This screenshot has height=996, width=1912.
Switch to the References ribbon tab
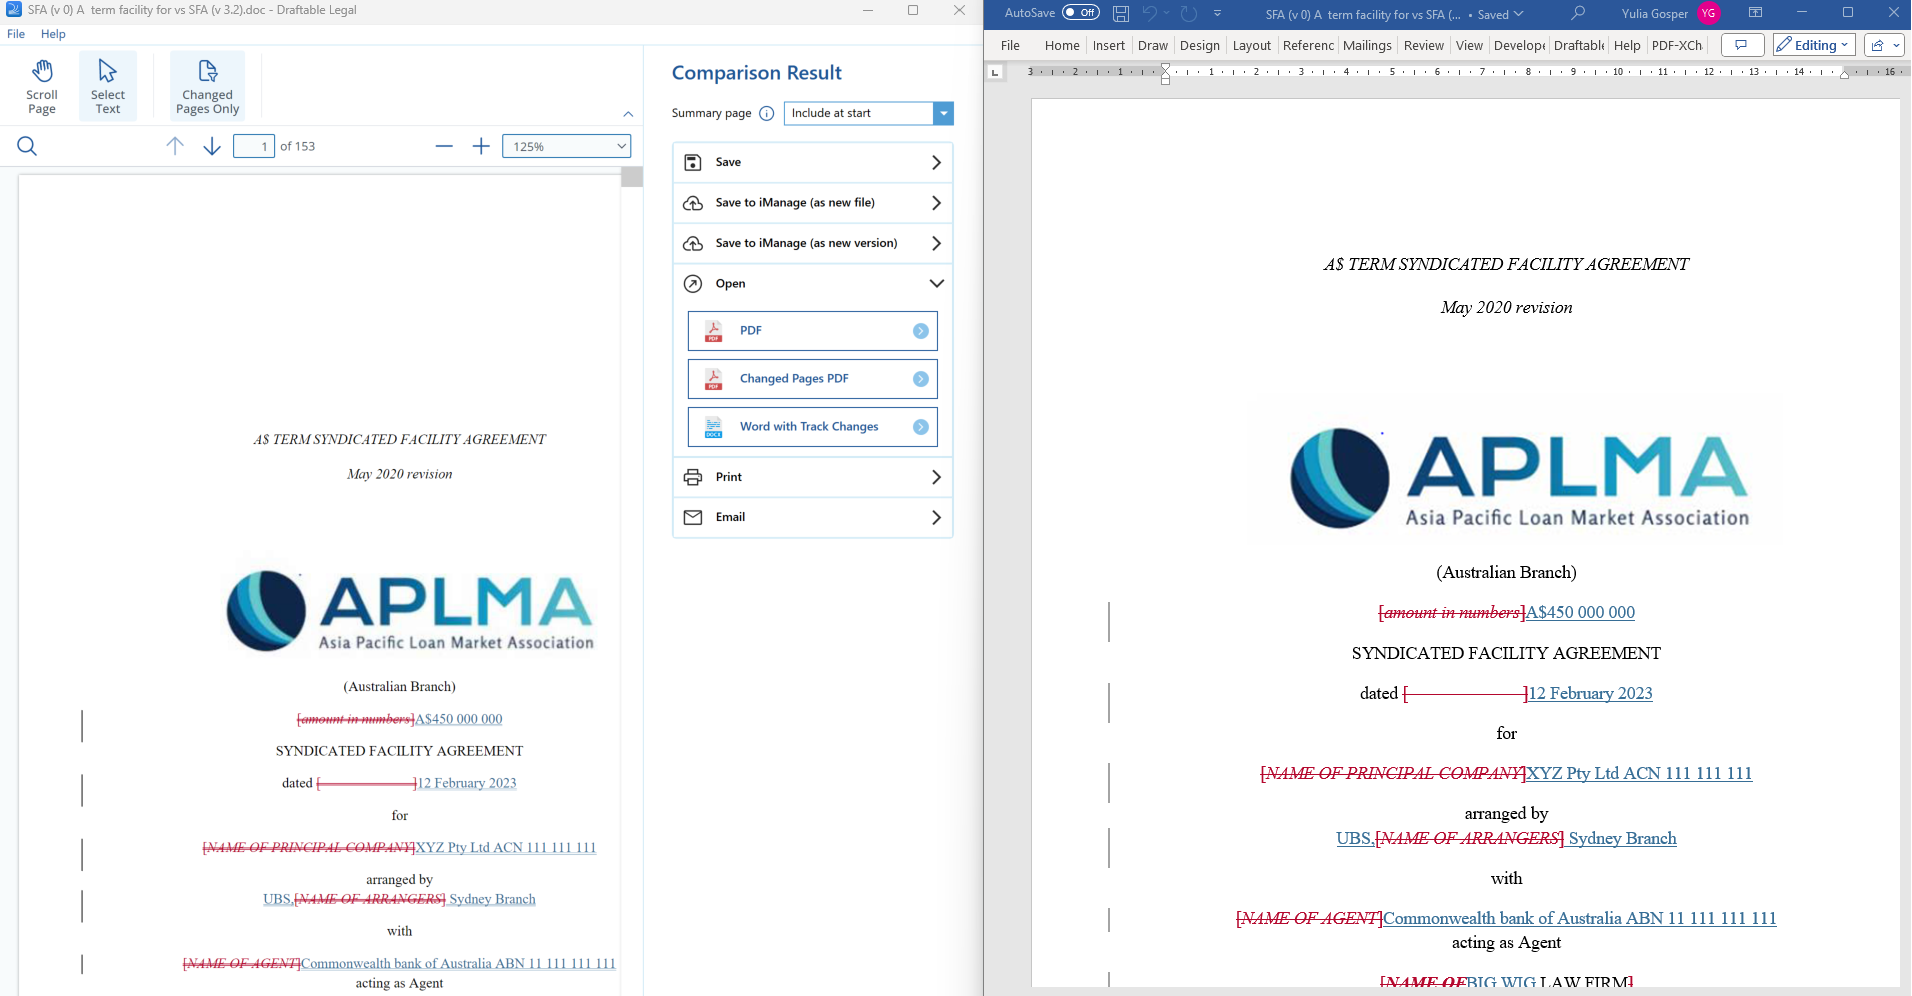pyautogui.click(x=1308, y=45)
